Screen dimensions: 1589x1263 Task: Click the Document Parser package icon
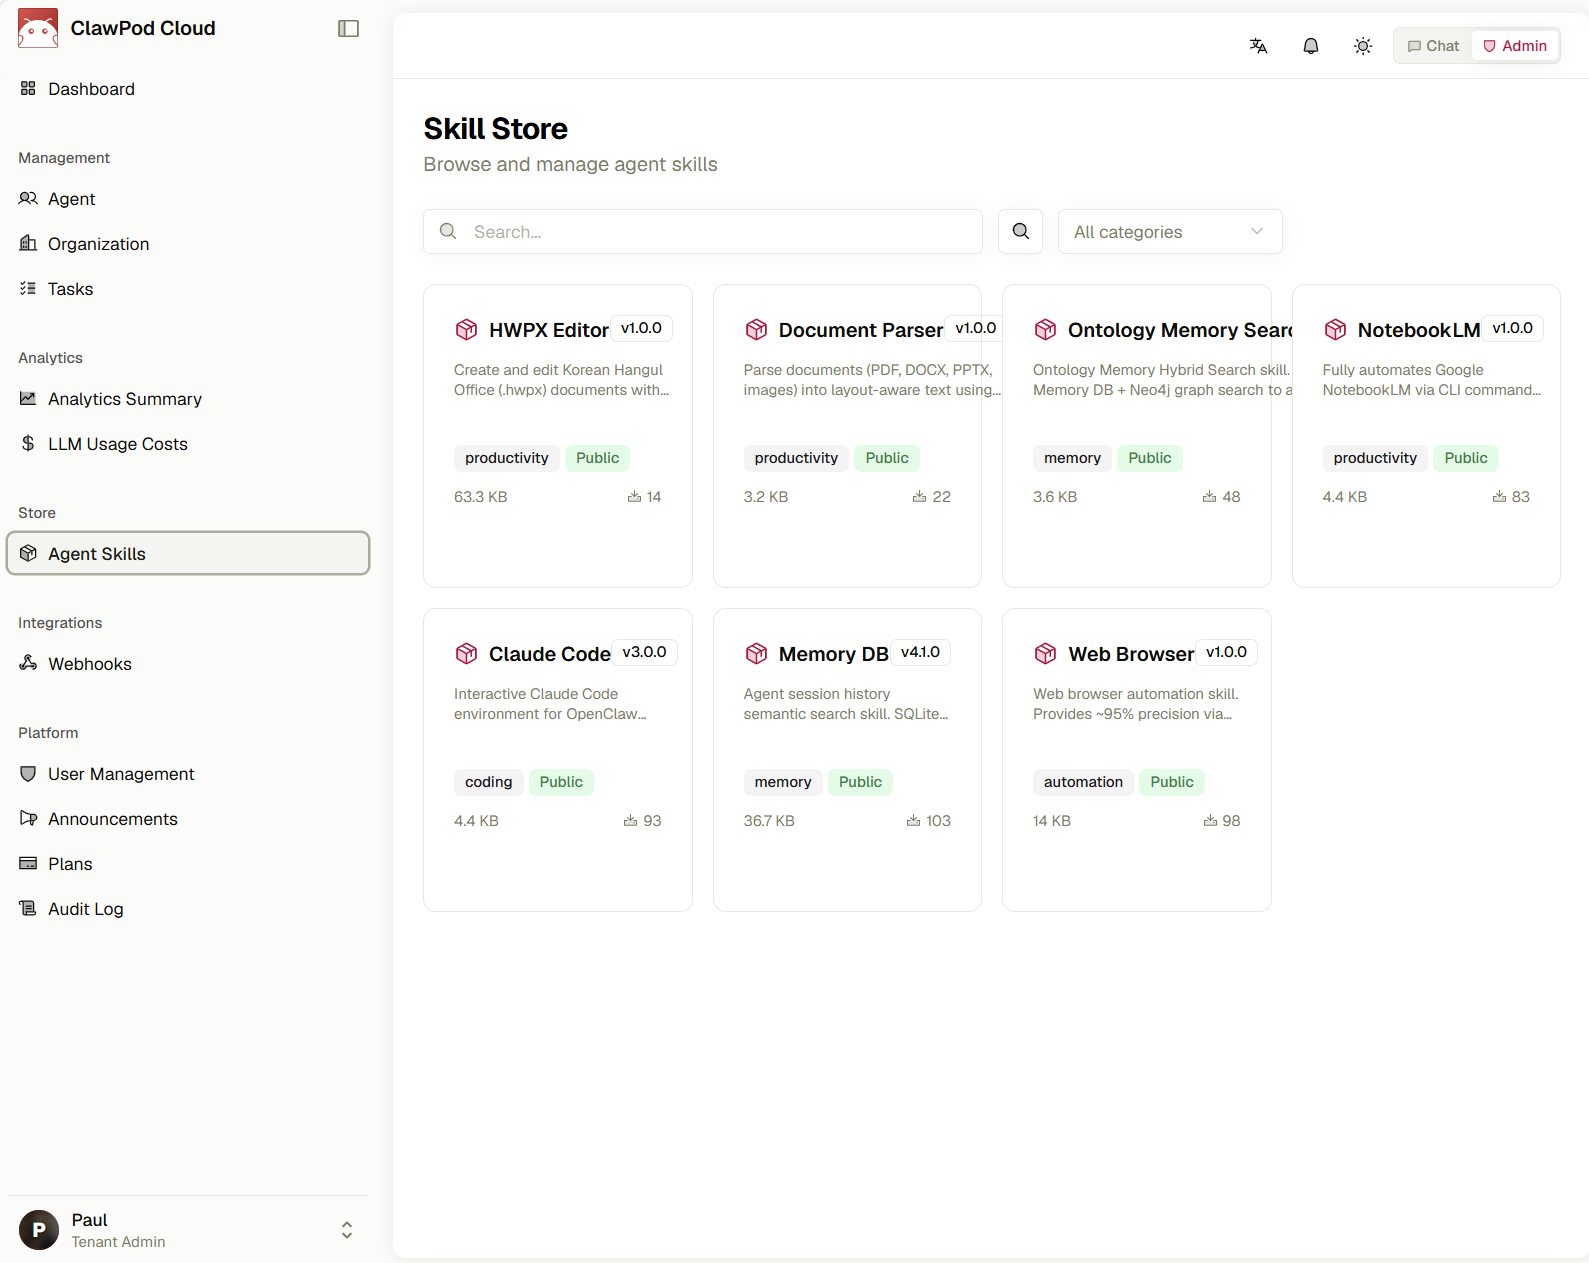click(756, 330)
